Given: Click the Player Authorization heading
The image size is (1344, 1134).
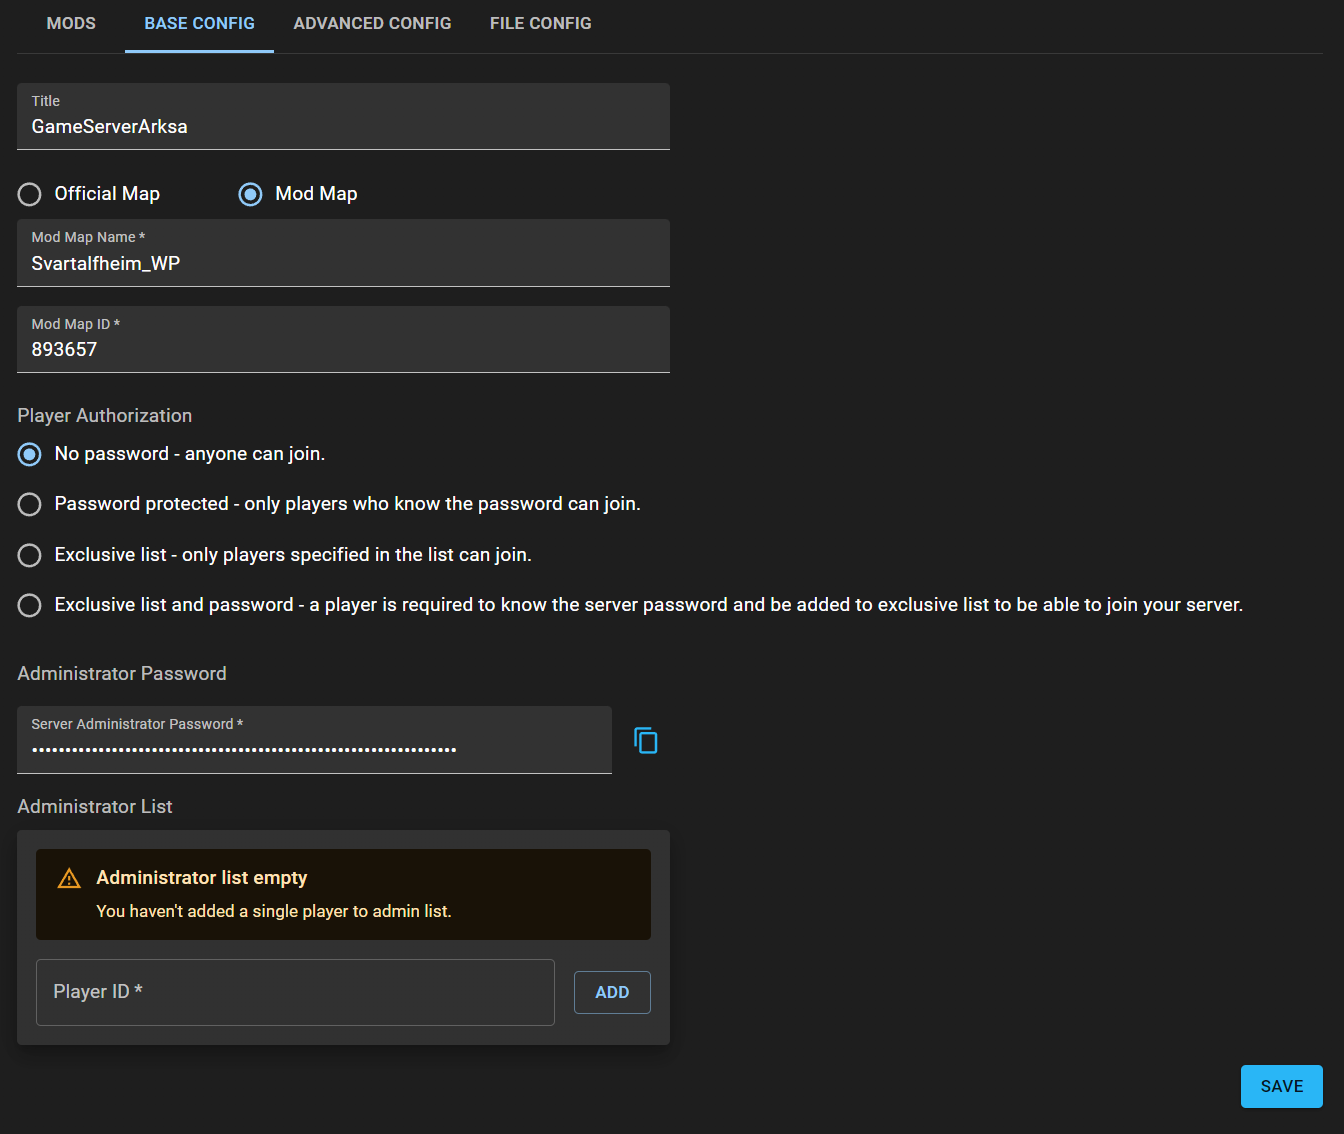Looking at the screenshot, I should 105,415.
